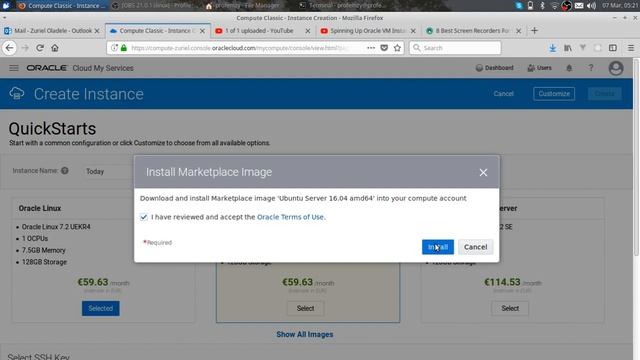Open Show All Images link
This screenshot has width=640, height=360.
[x=304, y=334]
